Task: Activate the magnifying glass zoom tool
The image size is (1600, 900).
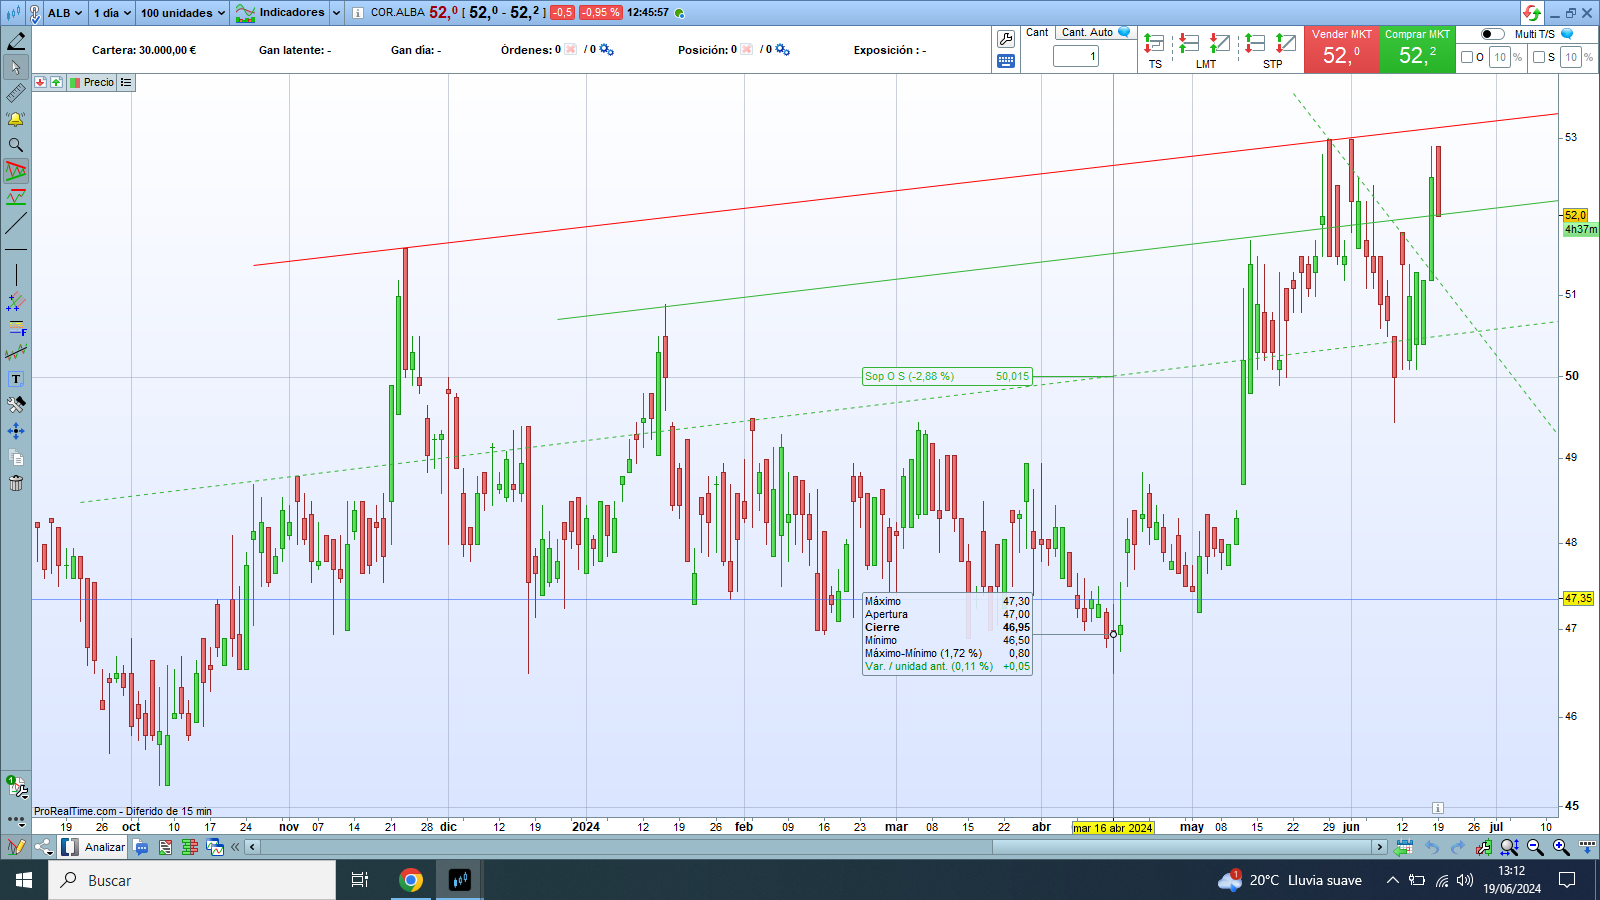Action: tap(16, 146)
